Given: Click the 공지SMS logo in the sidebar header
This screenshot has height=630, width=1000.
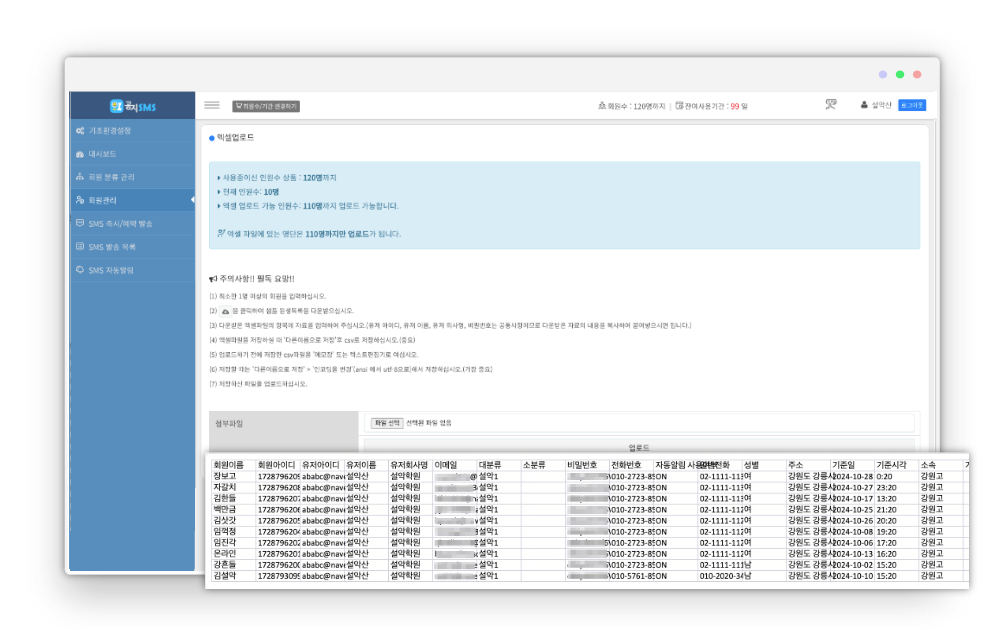Looking at the screenshot, I should coord(133,106).
